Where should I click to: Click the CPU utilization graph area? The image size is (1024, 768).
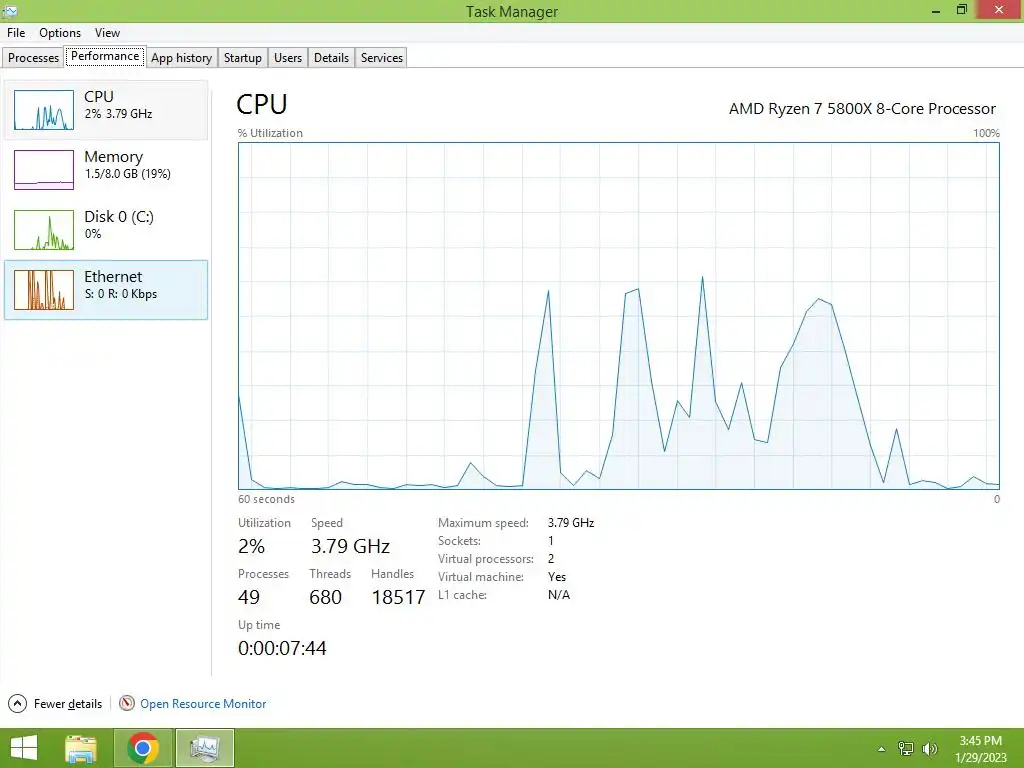(618, 316)
